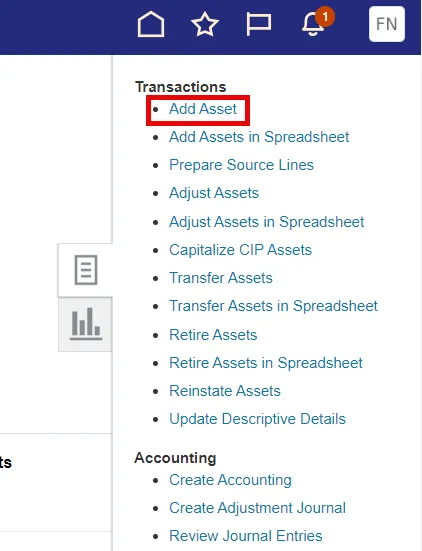Choose the Retire Assets link
The height and width of the screenshot is (551, 422).
pos(213,335)
